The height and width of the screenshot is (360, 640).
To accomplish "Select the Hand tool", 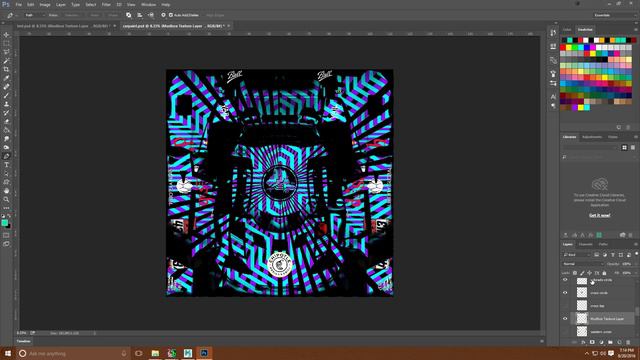I will click(x=7, y=191).
